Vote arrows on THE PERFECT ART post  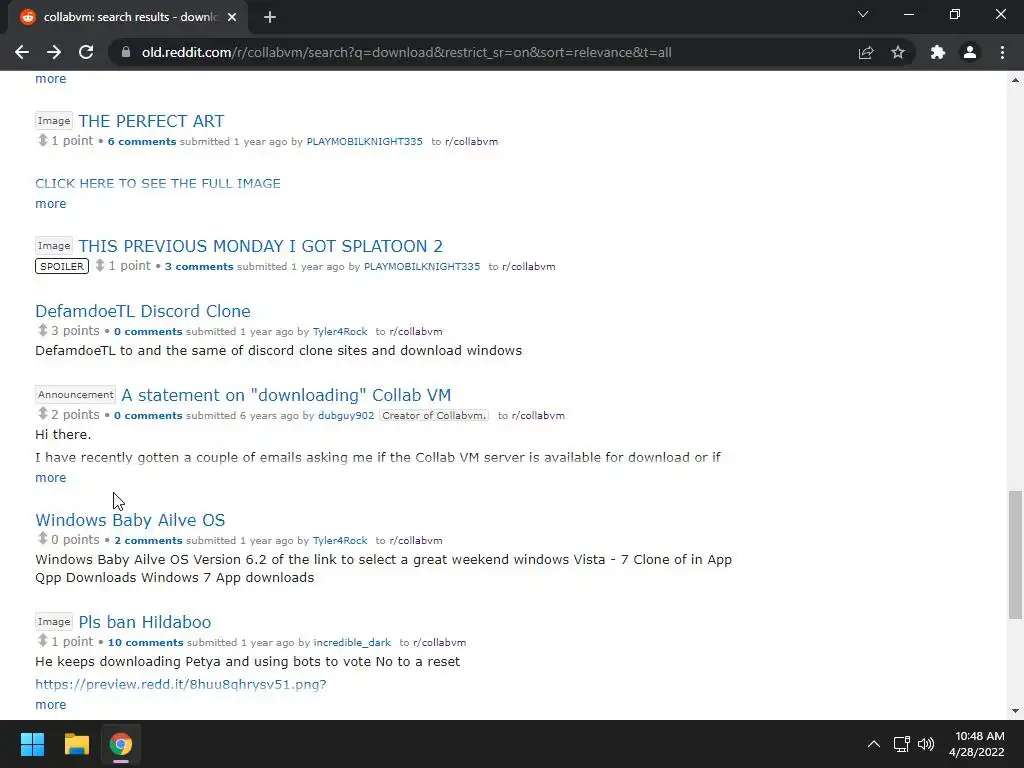42,140
